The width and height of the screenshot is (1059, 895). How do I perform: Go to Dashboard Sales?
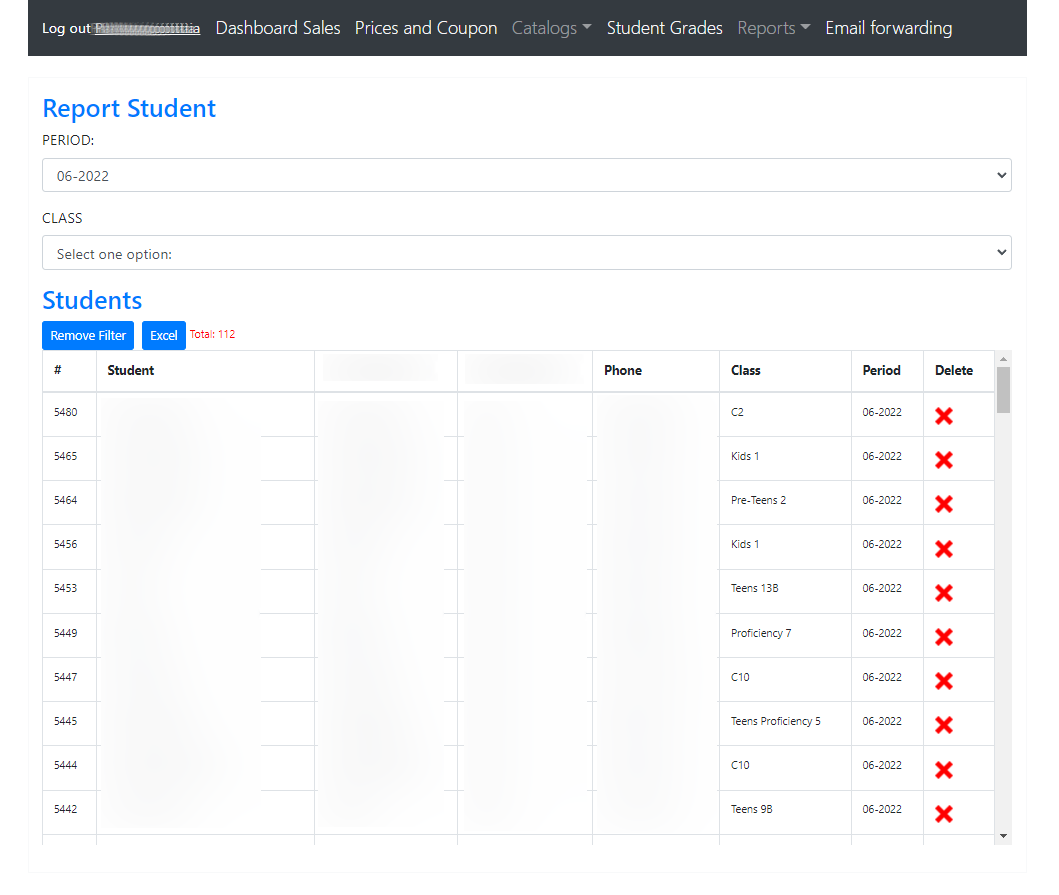(278, 28)
